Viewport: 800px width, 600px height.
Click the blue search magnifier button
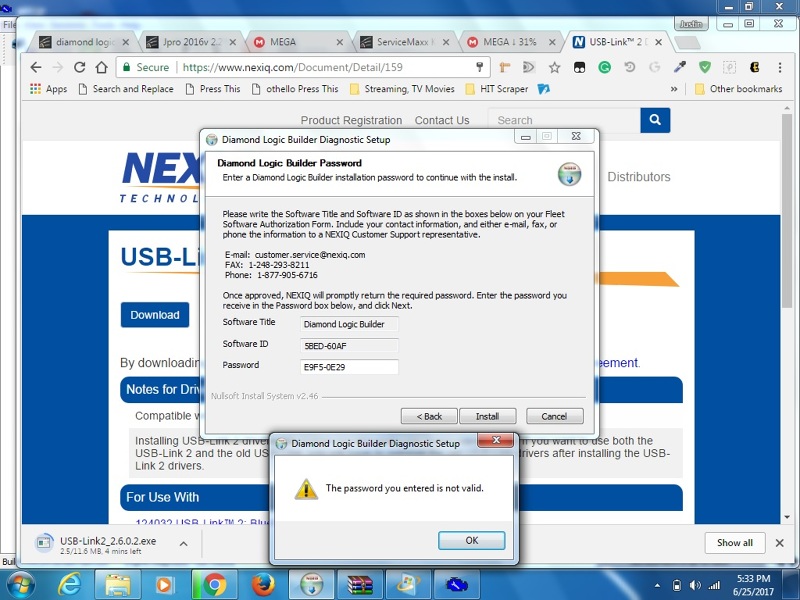tap(655, 120)
